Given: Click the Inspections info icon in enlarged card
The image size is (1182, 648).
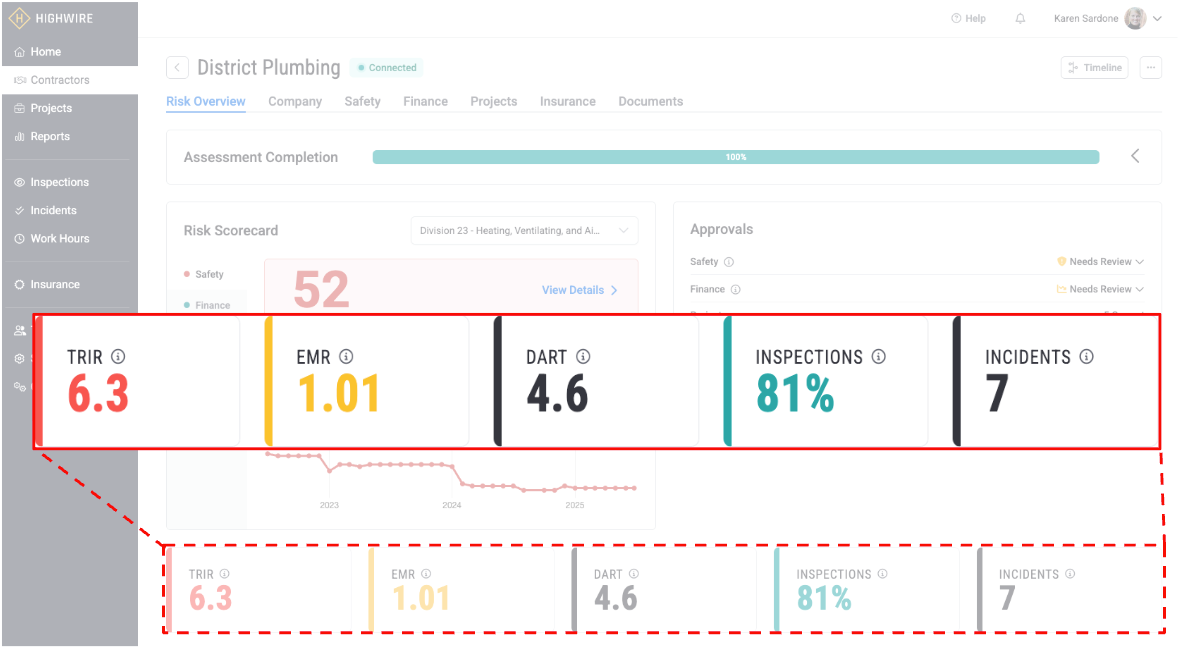Looking at the screenshot, I should [879, 357].
